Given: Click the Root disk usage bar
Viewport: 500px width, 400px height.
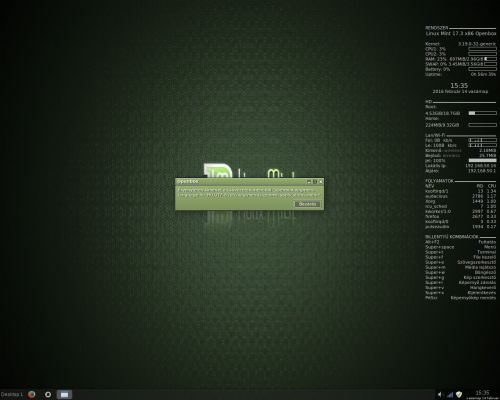Looking at the screenshot, I should 482,113.
